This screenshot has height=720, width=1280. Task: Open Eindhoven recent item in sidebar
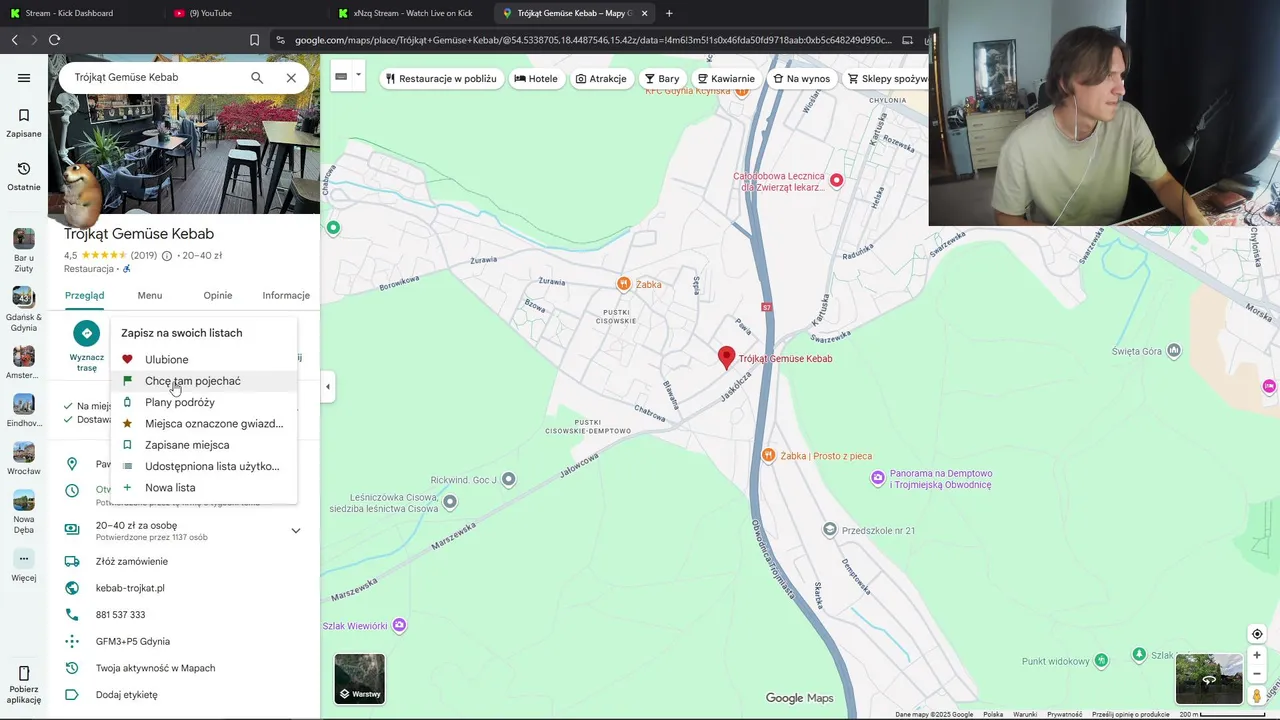coord(24,410)
